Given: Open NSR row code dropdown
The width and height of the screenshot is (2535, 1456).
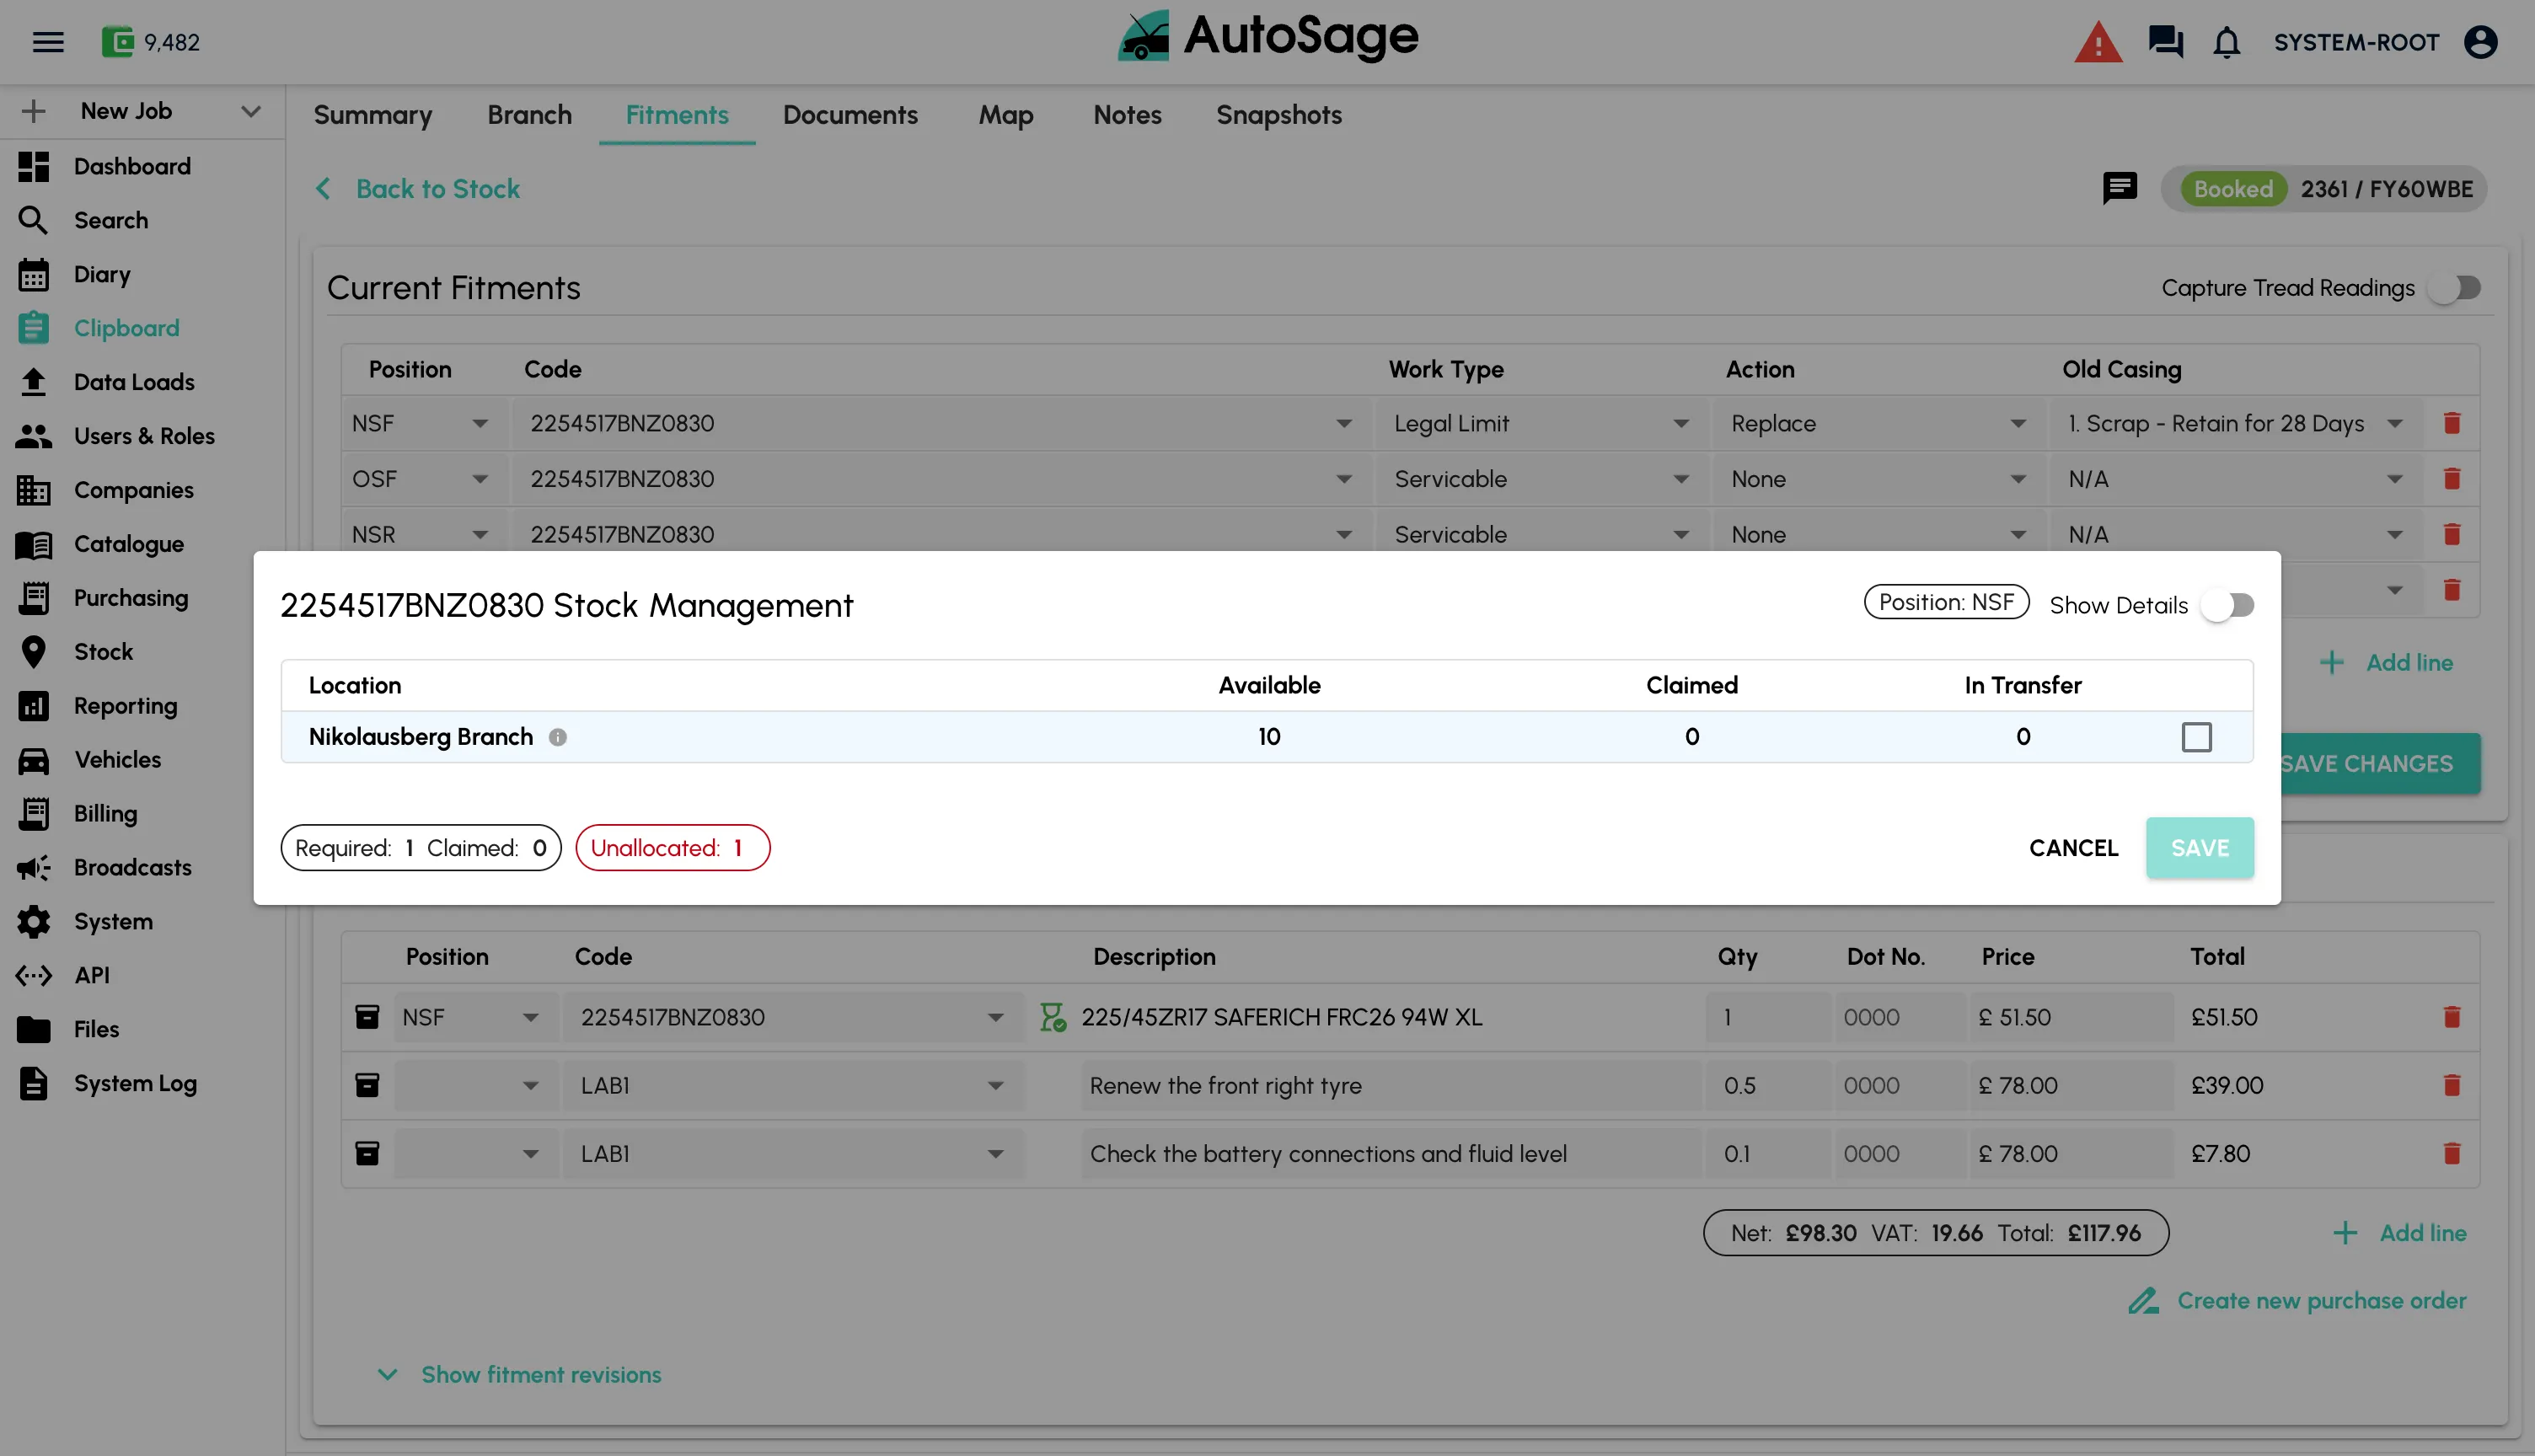Looking at the screenshot, I should pyautogui.click(x=941, y=535).
